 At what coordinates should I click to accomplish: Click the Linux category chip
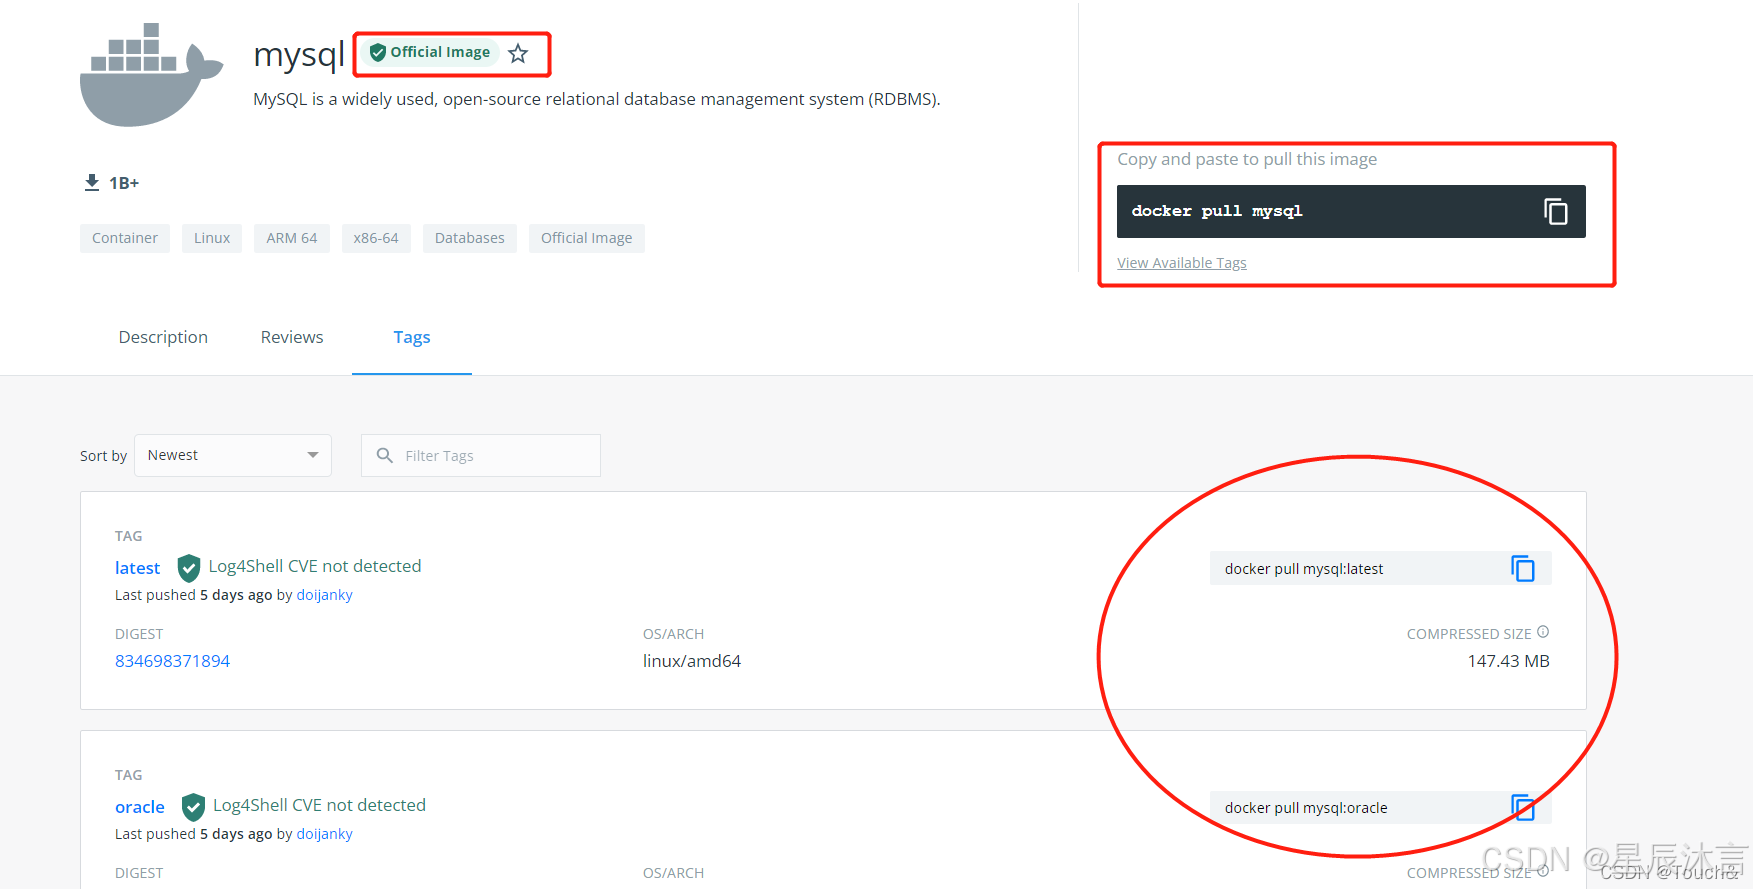pos(212,238)
